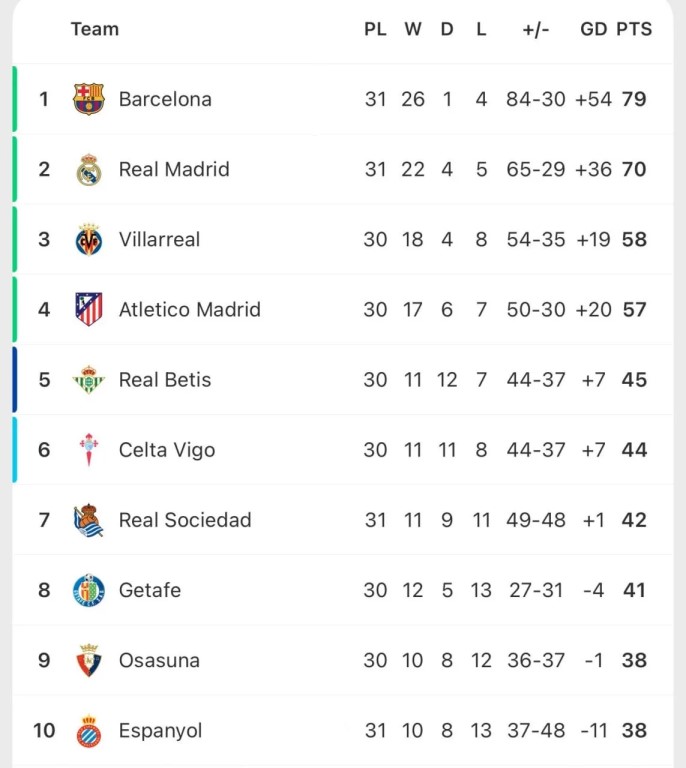Screen dimensions: 686x768
Task: Click the Real Sociedad crest icon
Action: 89,520
